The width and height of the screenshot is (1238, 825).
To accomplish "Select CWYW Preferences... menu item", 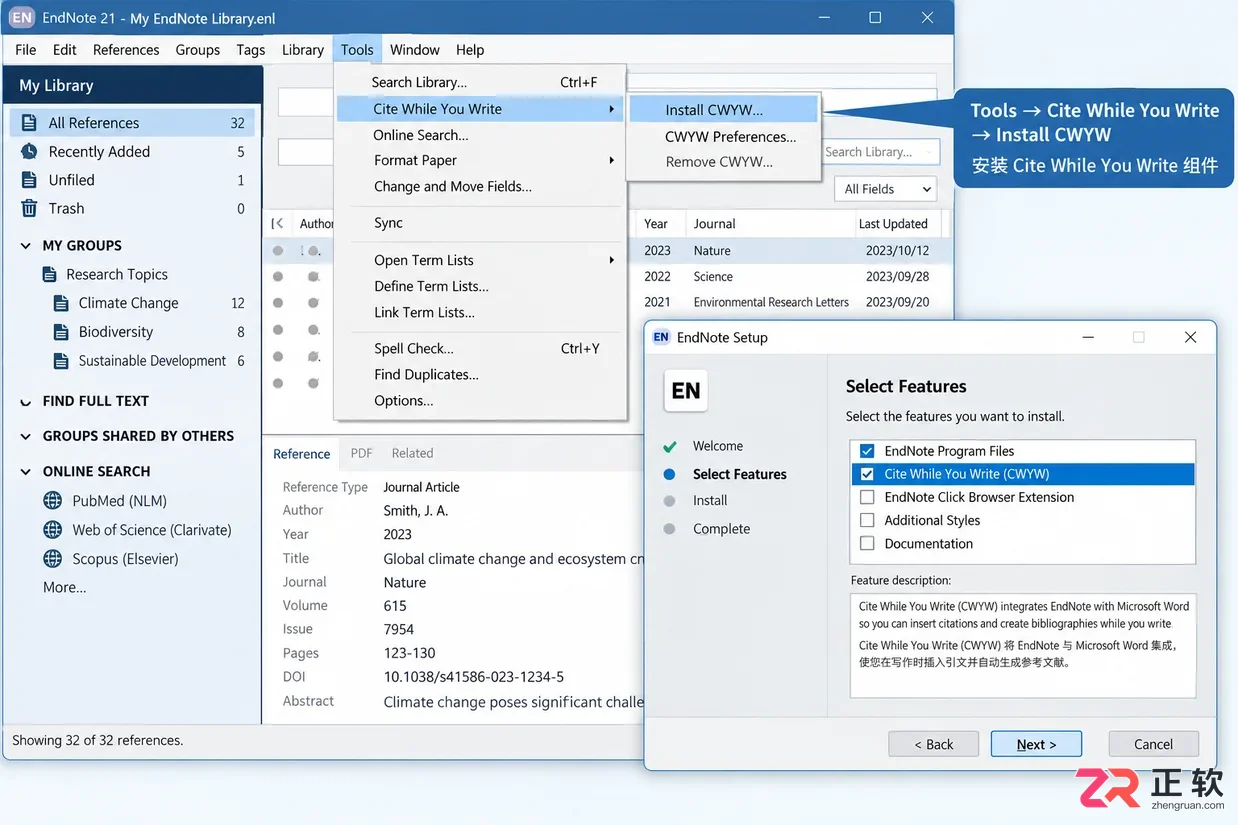I will tap(723, 137).
